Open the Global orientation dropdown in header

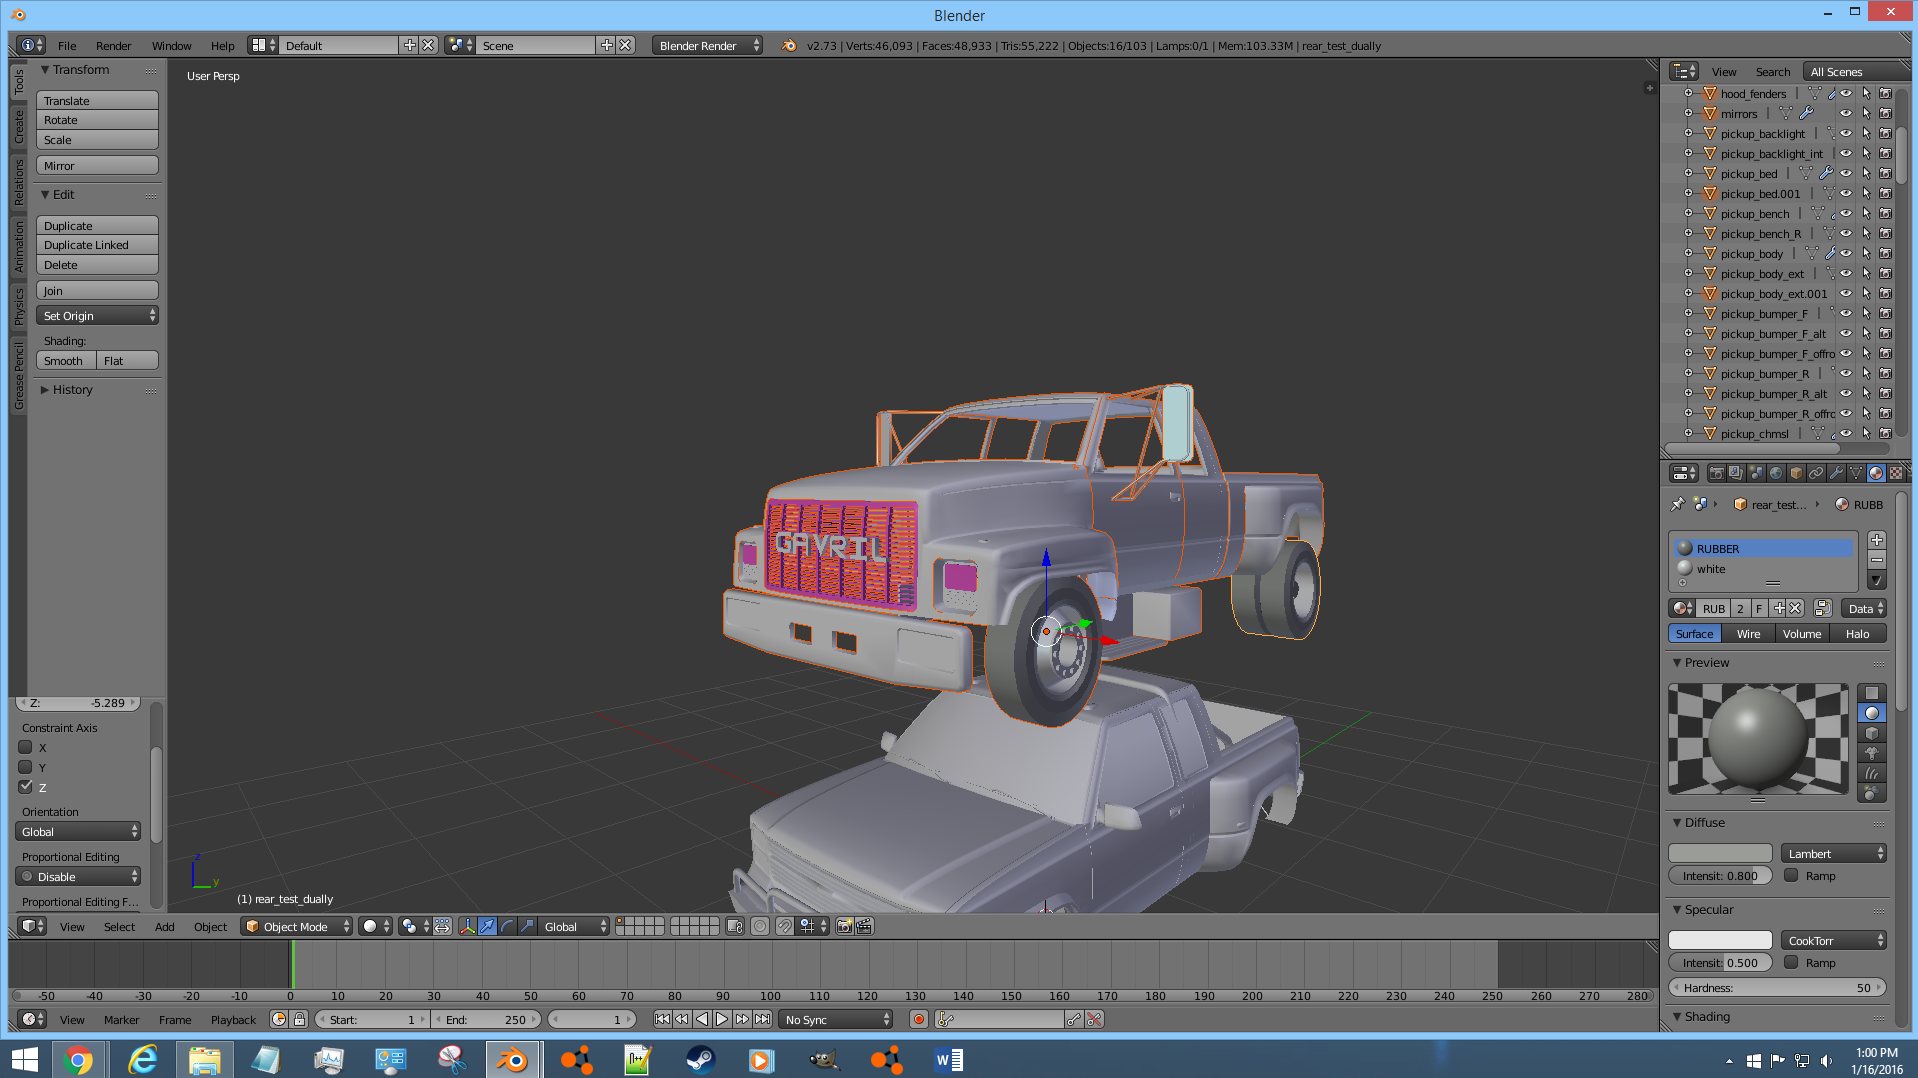pos(574,926)
